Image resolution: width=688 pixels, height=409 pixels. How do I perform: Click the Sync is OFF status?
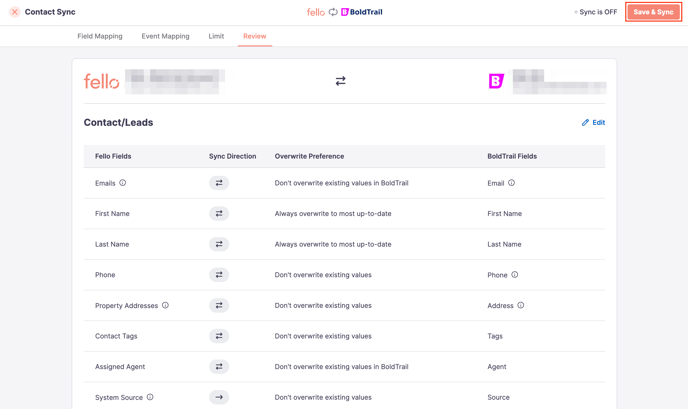[596, 12]
